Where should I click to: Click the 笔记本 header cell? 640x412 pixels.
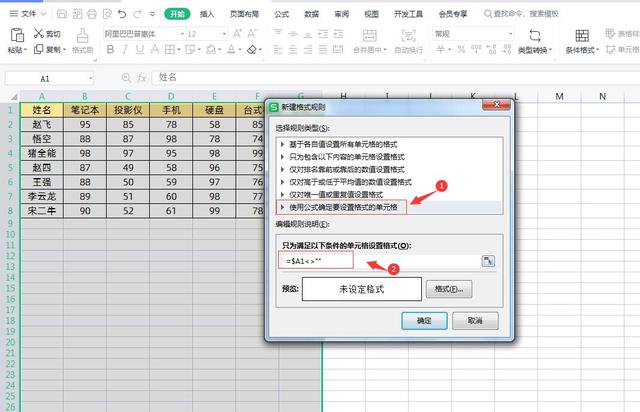point(85,110)
